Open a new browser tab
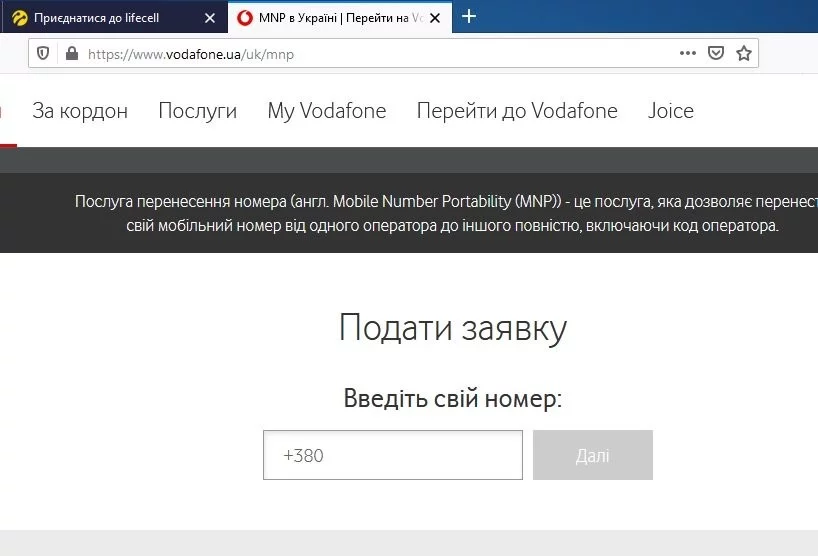The height and width of the screenshot is (556, 818). pos(468,17)
